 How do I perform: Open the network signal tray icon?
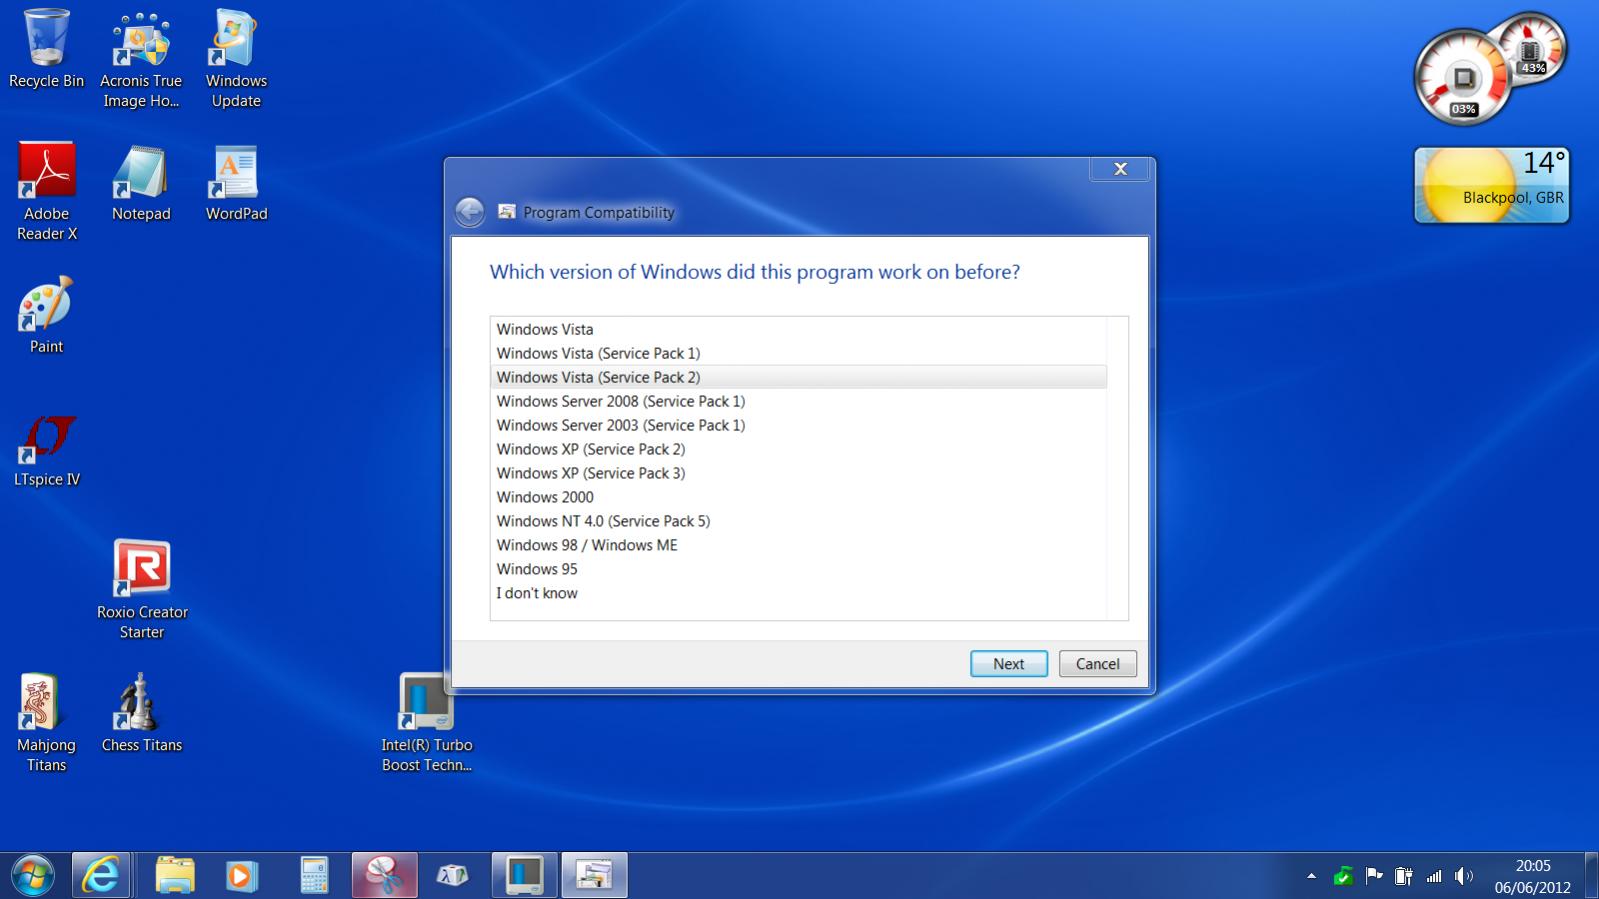(1434, 876)
